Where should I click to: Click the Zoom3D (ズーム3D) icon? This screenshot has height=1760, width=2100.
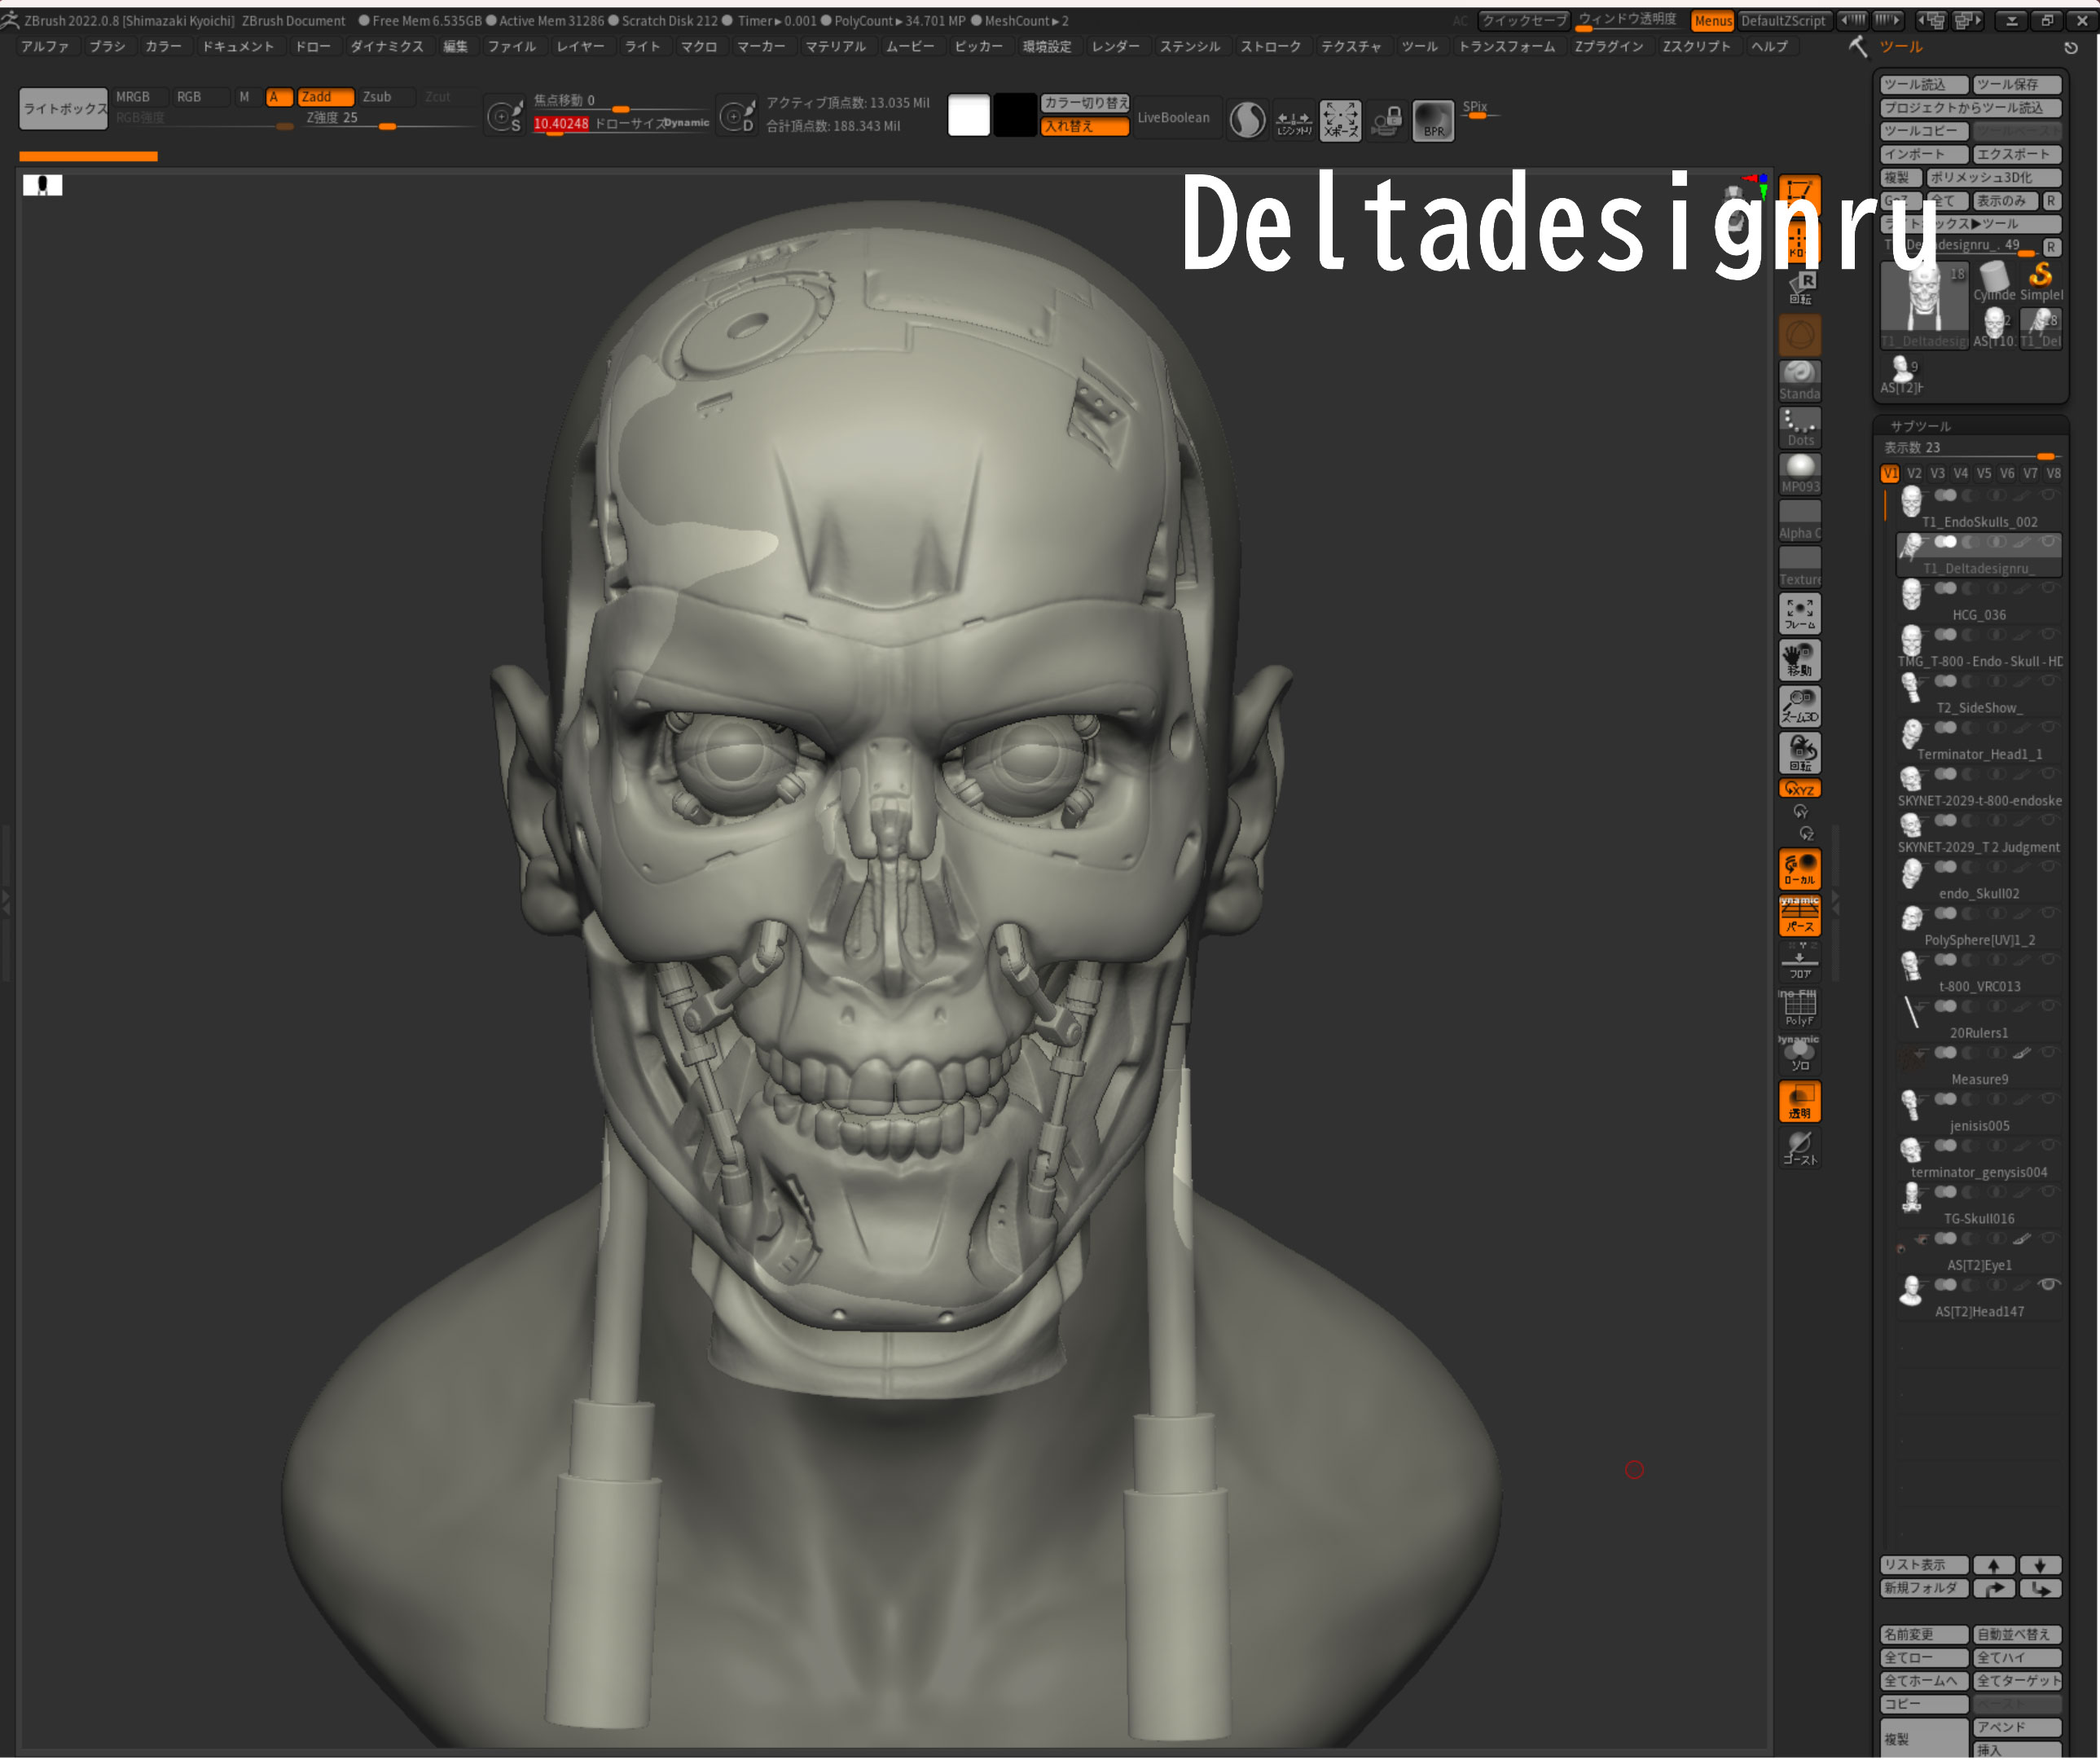(x=1799, y=706)
